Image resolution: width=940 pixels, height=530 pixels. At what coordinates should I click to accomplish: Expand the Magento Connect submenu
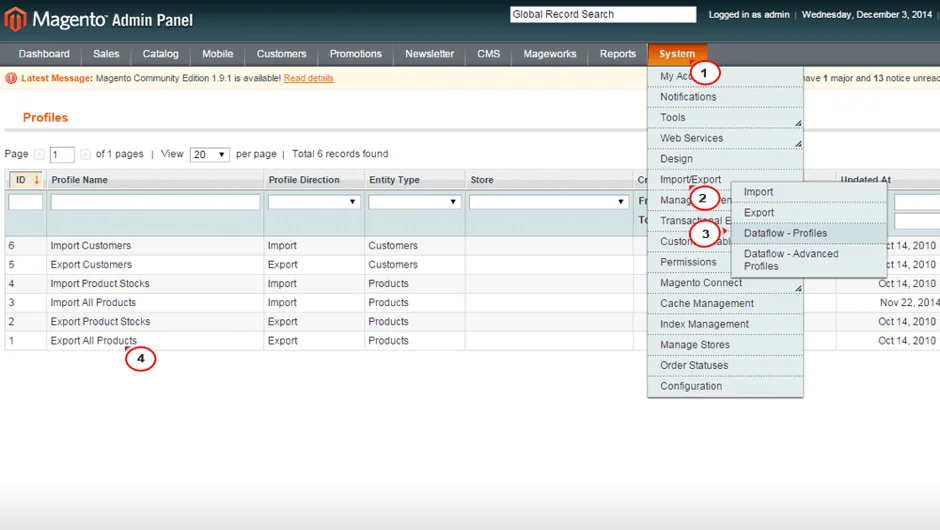(x=798, y=288)
